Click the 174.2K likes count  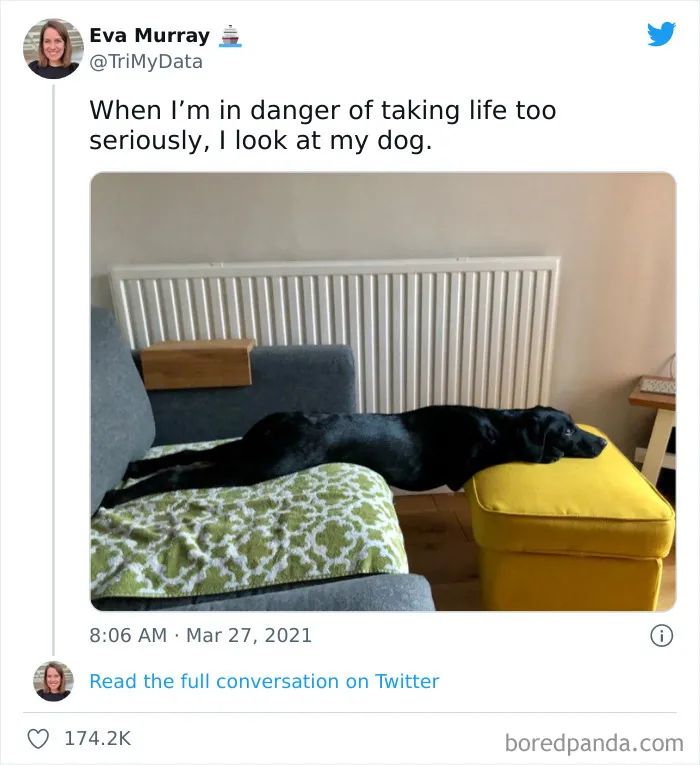pyautogui.click(x=98, y=738)
